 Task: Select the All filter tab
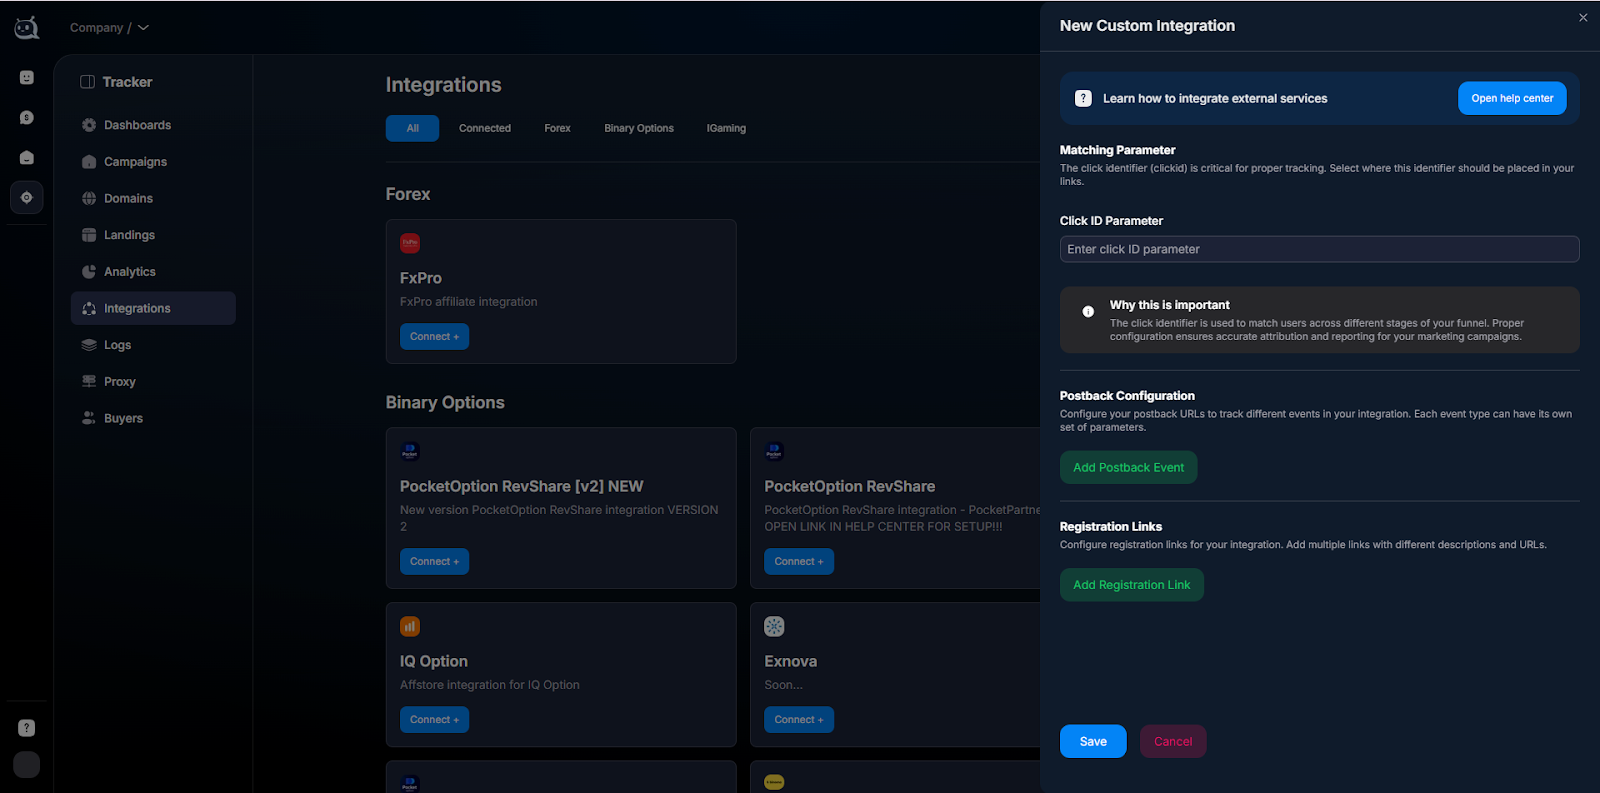412,128
